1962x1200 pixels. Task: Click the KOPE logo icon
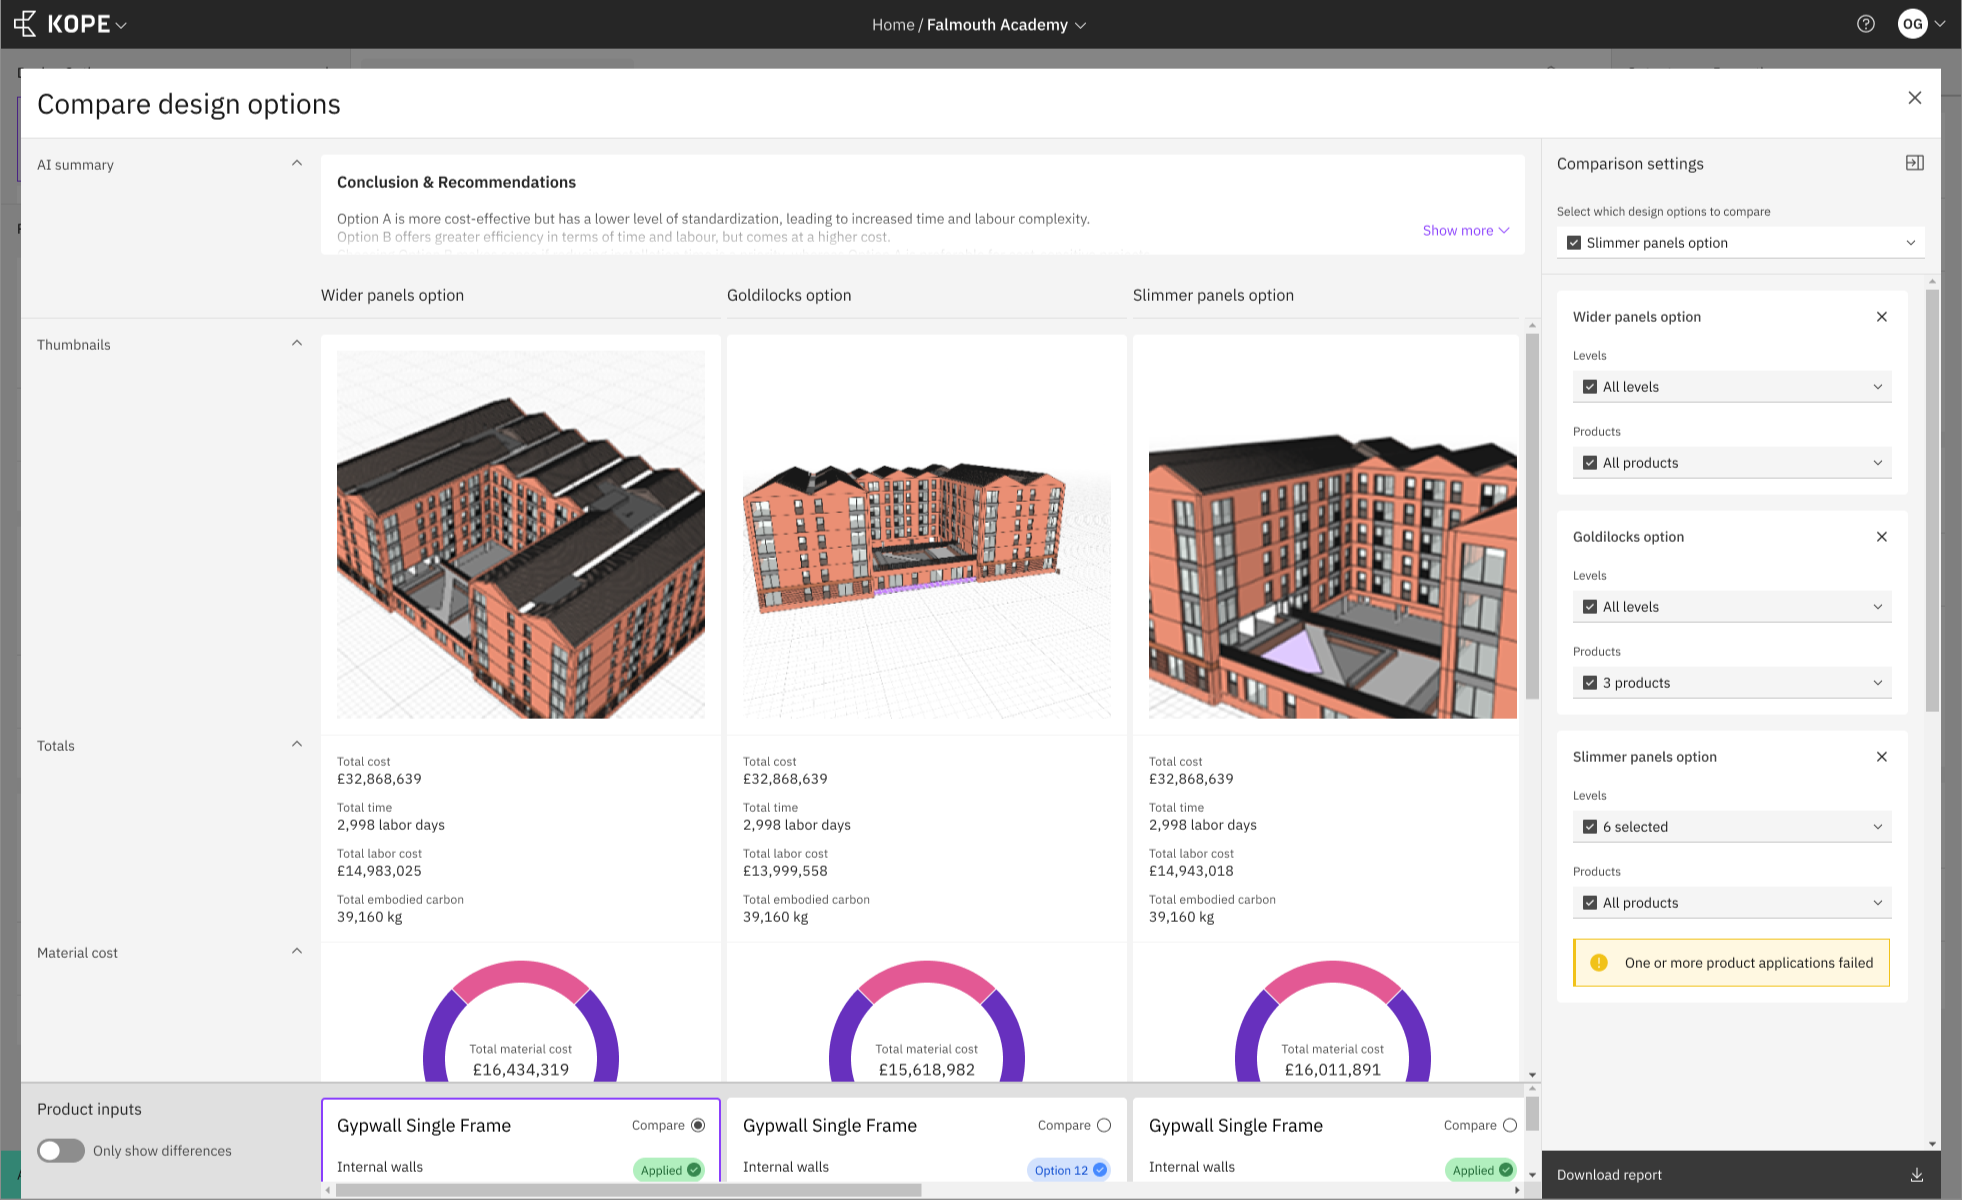pos(25,24)
